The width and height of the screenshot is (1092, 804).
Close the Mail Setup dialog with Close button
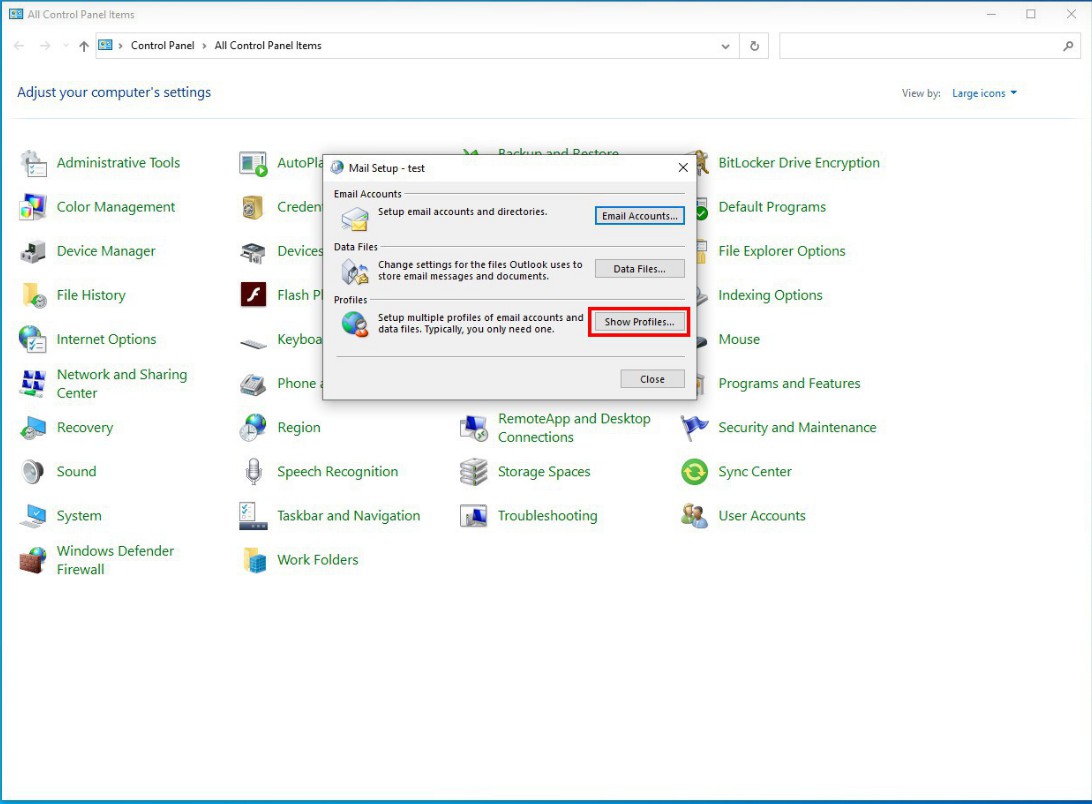(652, 379)
